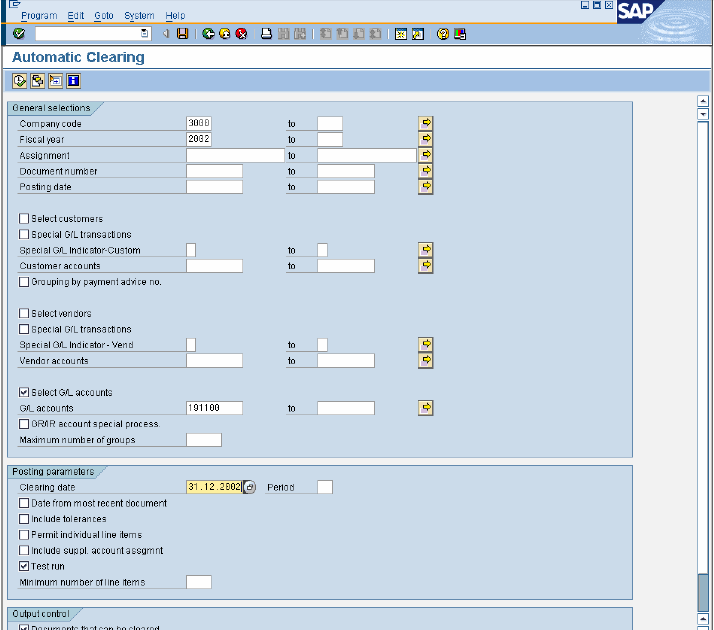The height and width of the screenshot is (630, 714).
Task: Open the Edit menu
Action: (x=76, y=15)
